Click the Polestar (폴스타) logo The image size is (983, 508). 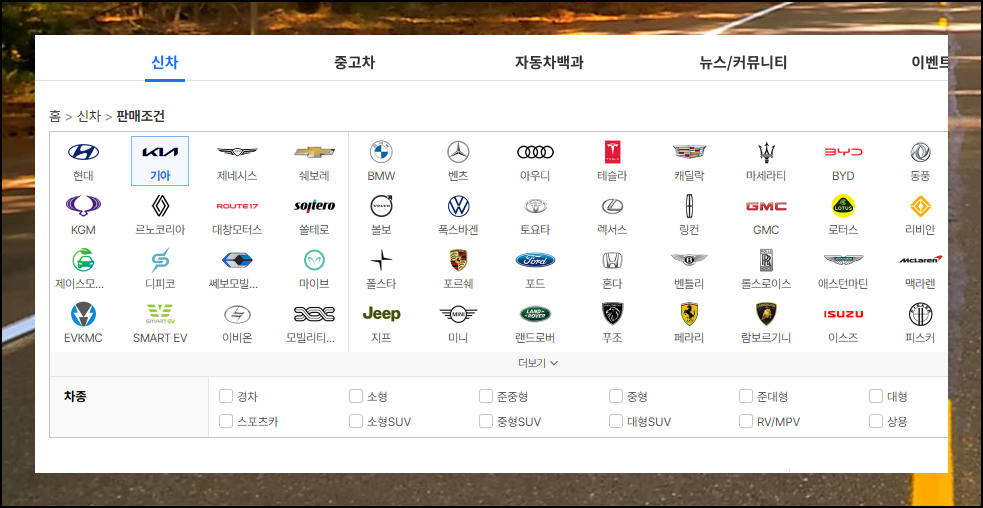pos(381,260)
